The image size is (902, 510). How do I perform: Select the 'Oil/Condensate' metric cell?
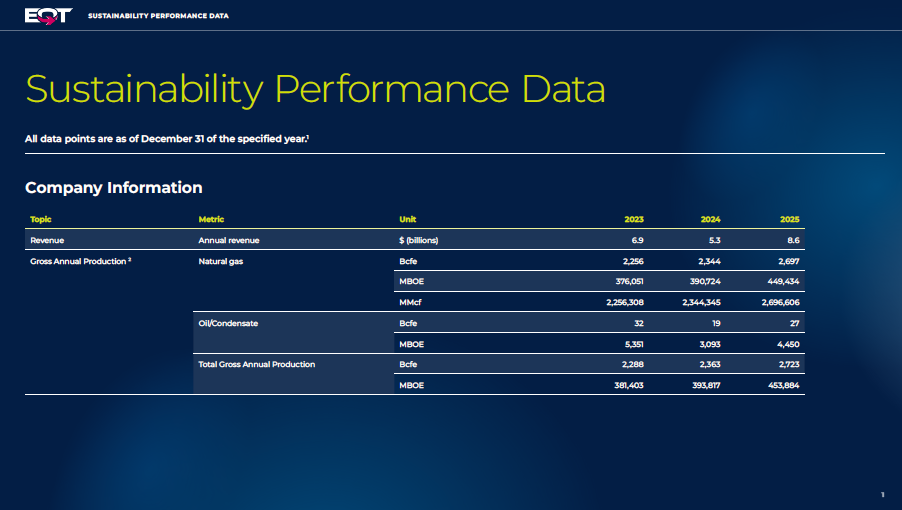(228, 323)
